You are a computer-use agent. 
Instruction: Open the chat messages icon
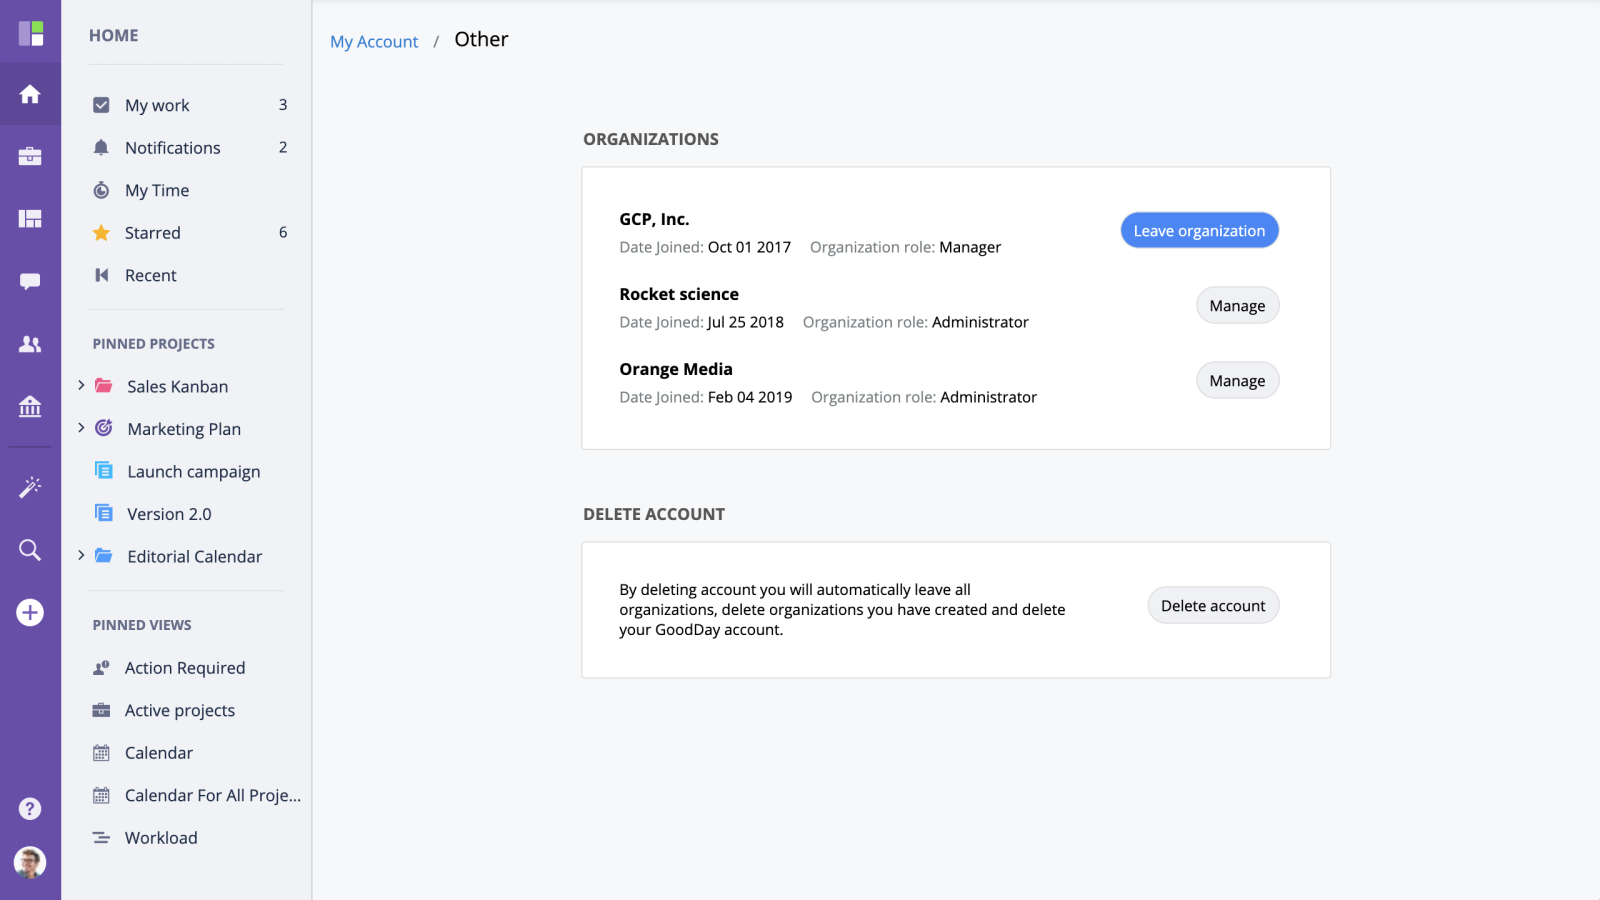click(30, 282)
